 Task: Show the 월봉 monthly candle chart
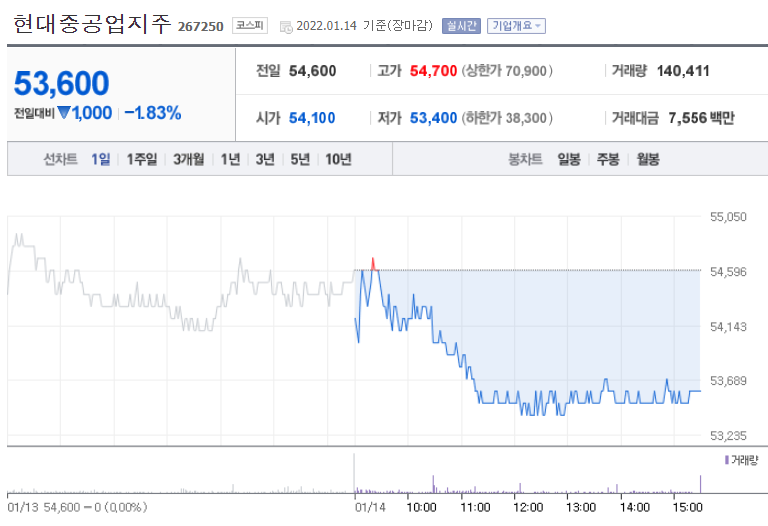(648, 159)
